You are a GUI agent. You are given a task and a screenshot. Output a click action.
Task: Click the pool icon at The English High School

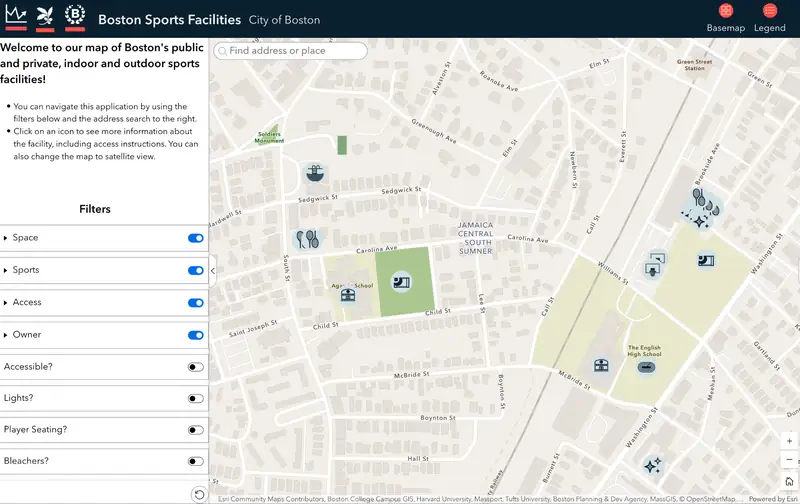(646, 367)
